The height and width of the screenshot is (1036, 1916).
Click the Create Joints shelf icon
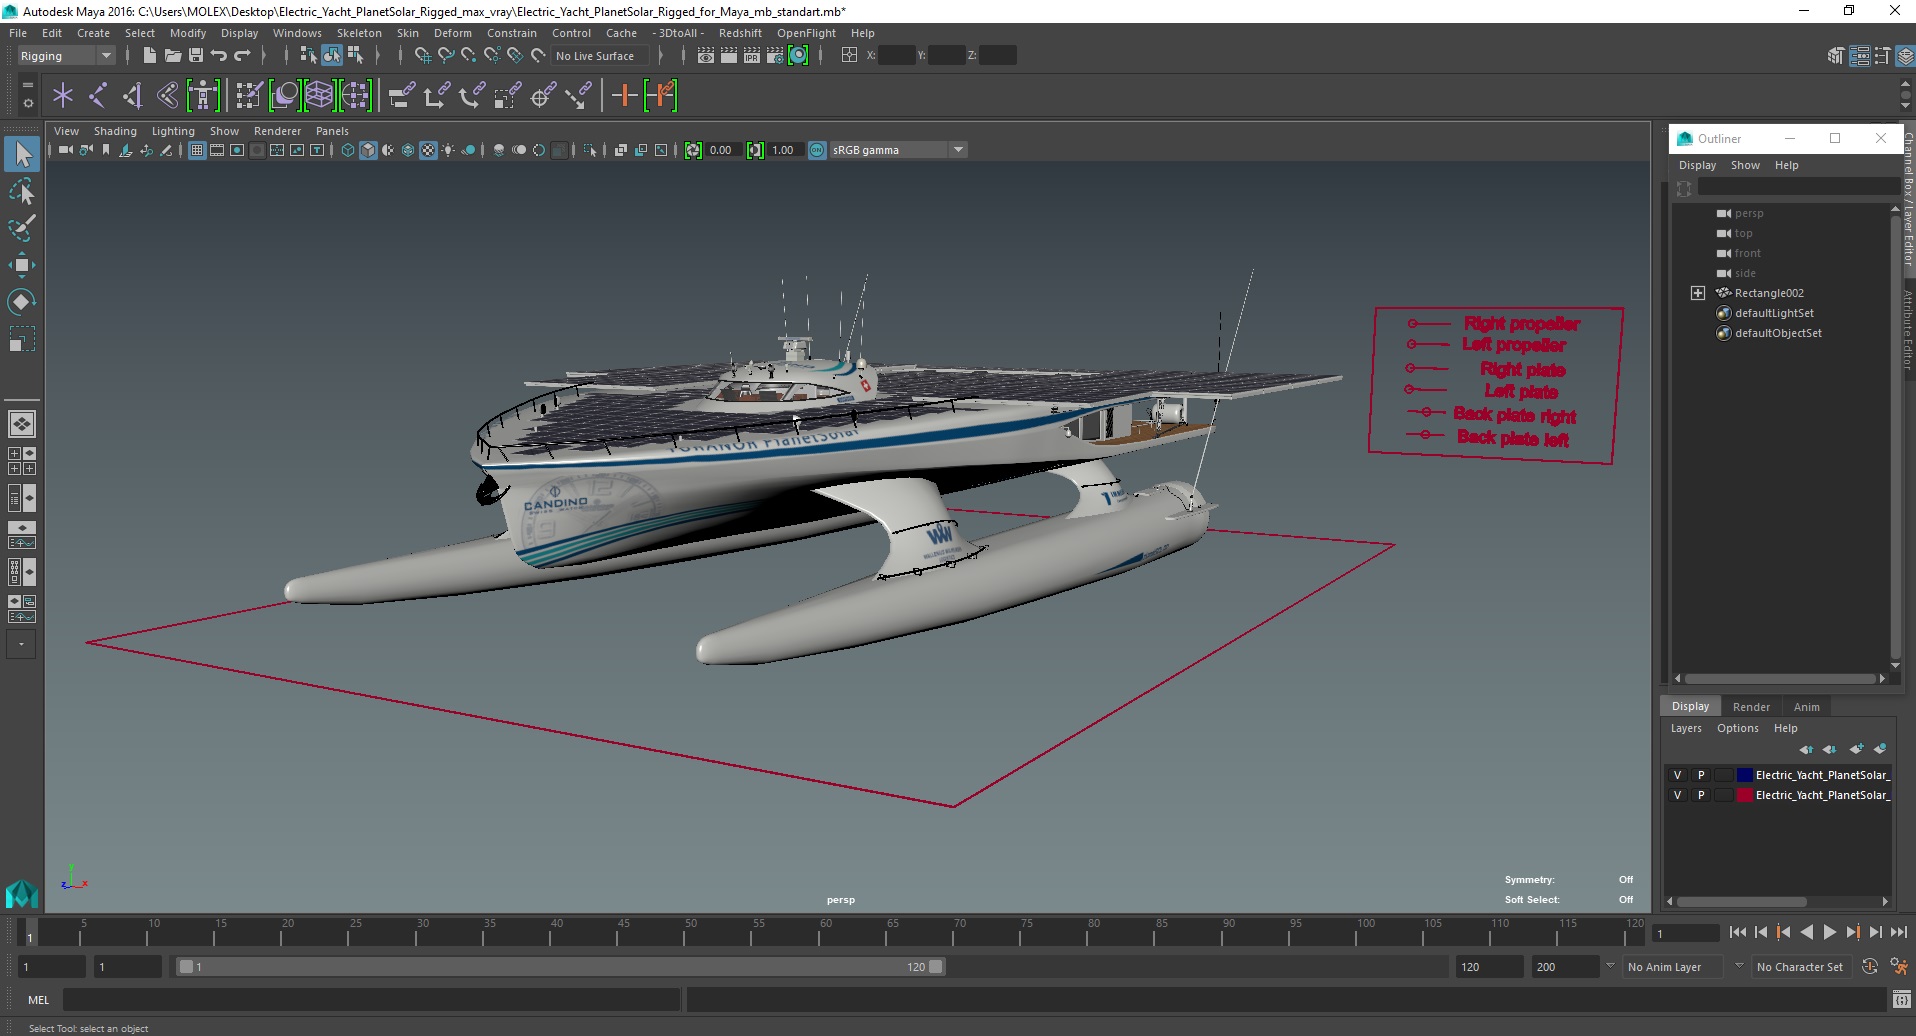[98, 96]
